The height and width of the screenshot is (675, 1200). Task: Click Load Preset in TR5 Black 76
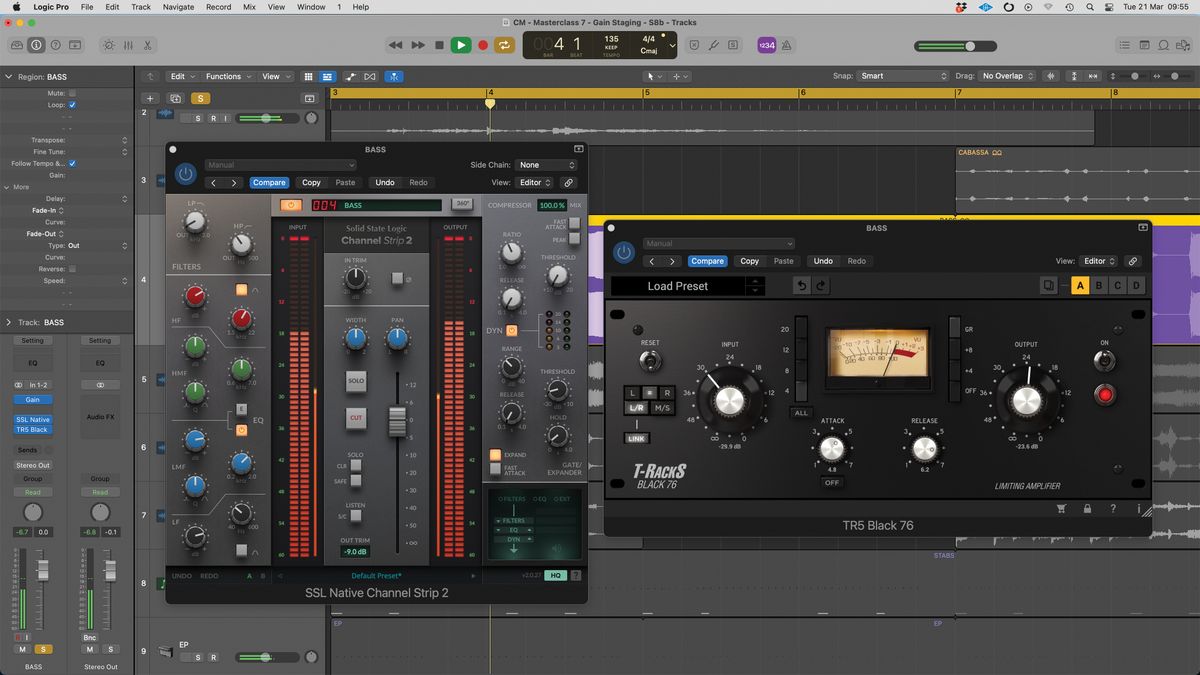point(678,285)
